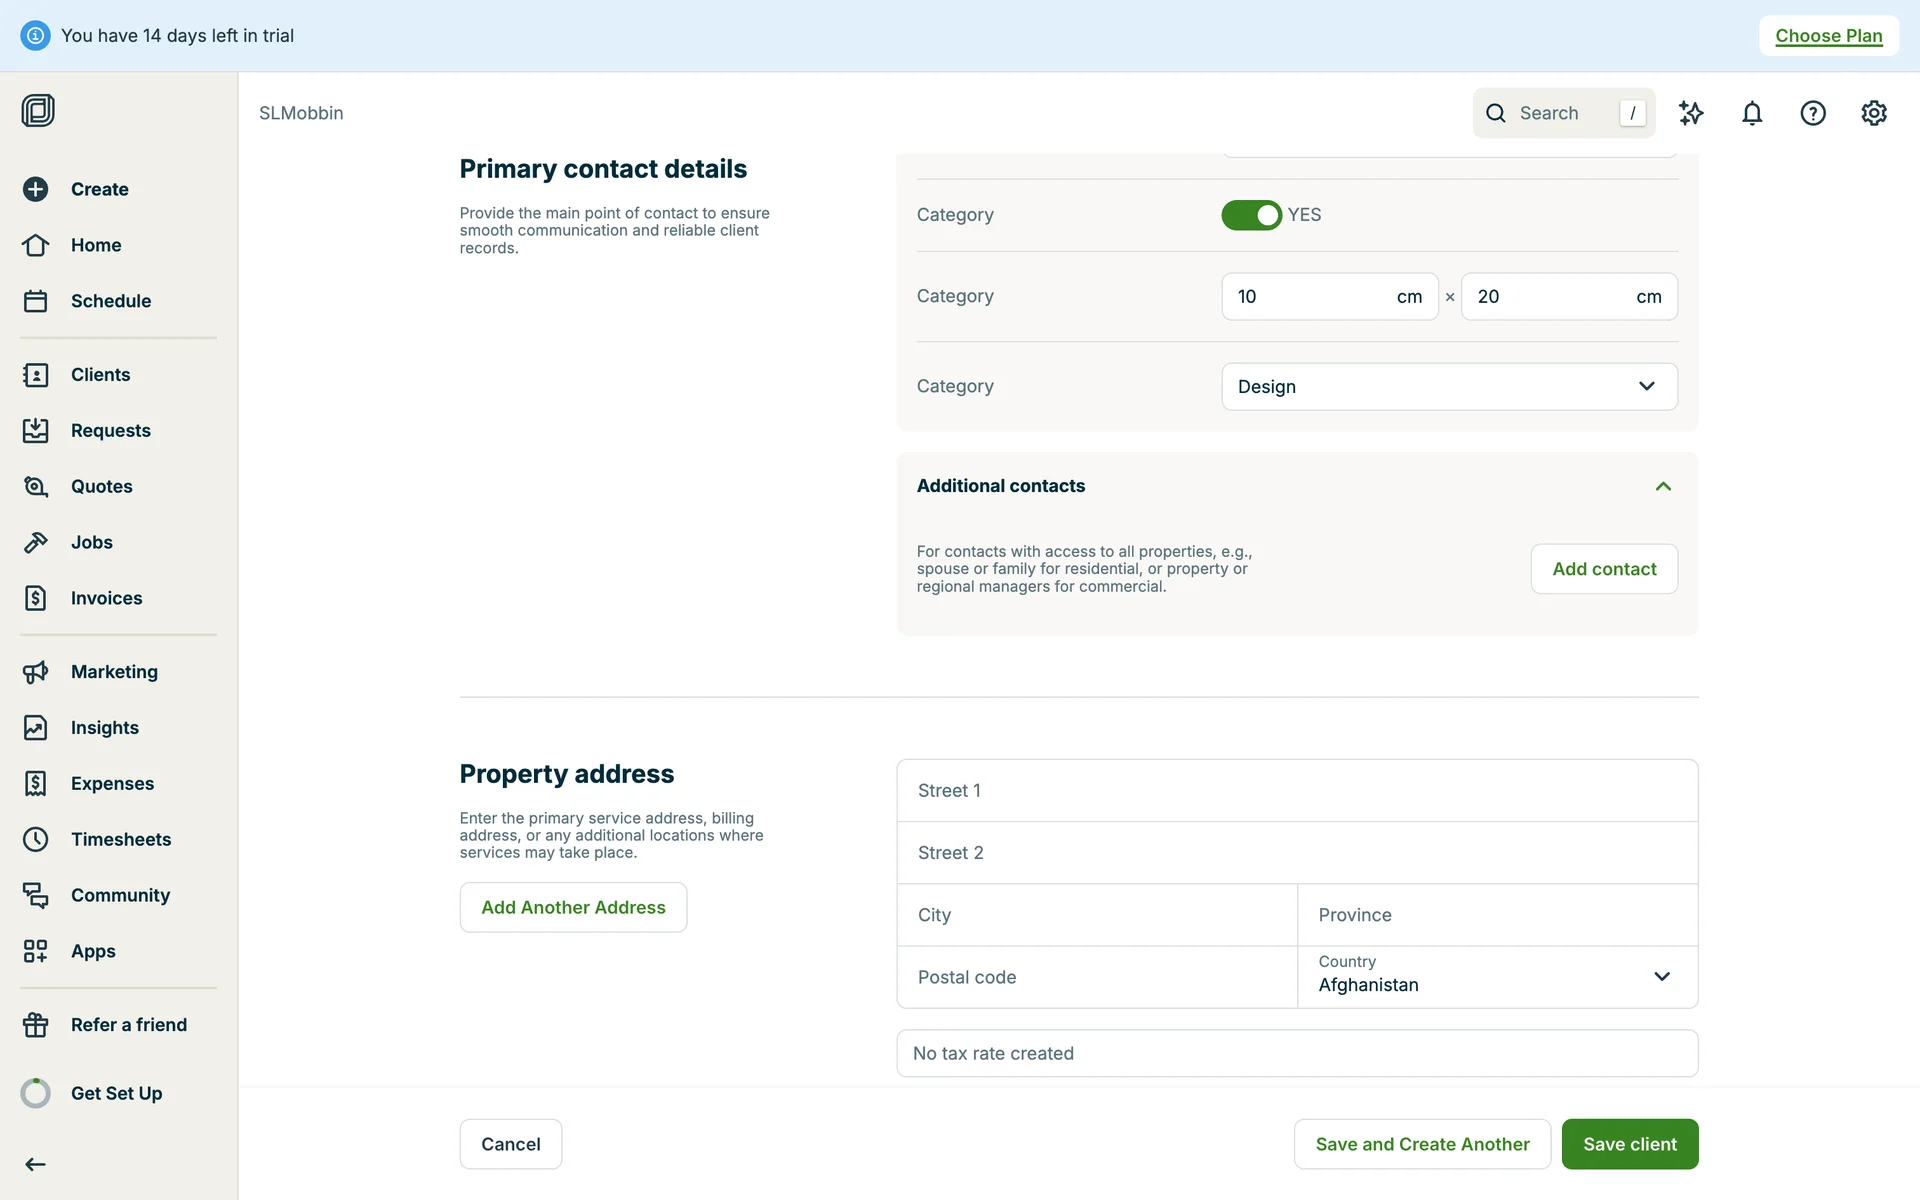Toggle the Category YES switch off
Viewport: 1920px width, 1200px height.
tap(1251, 215)
